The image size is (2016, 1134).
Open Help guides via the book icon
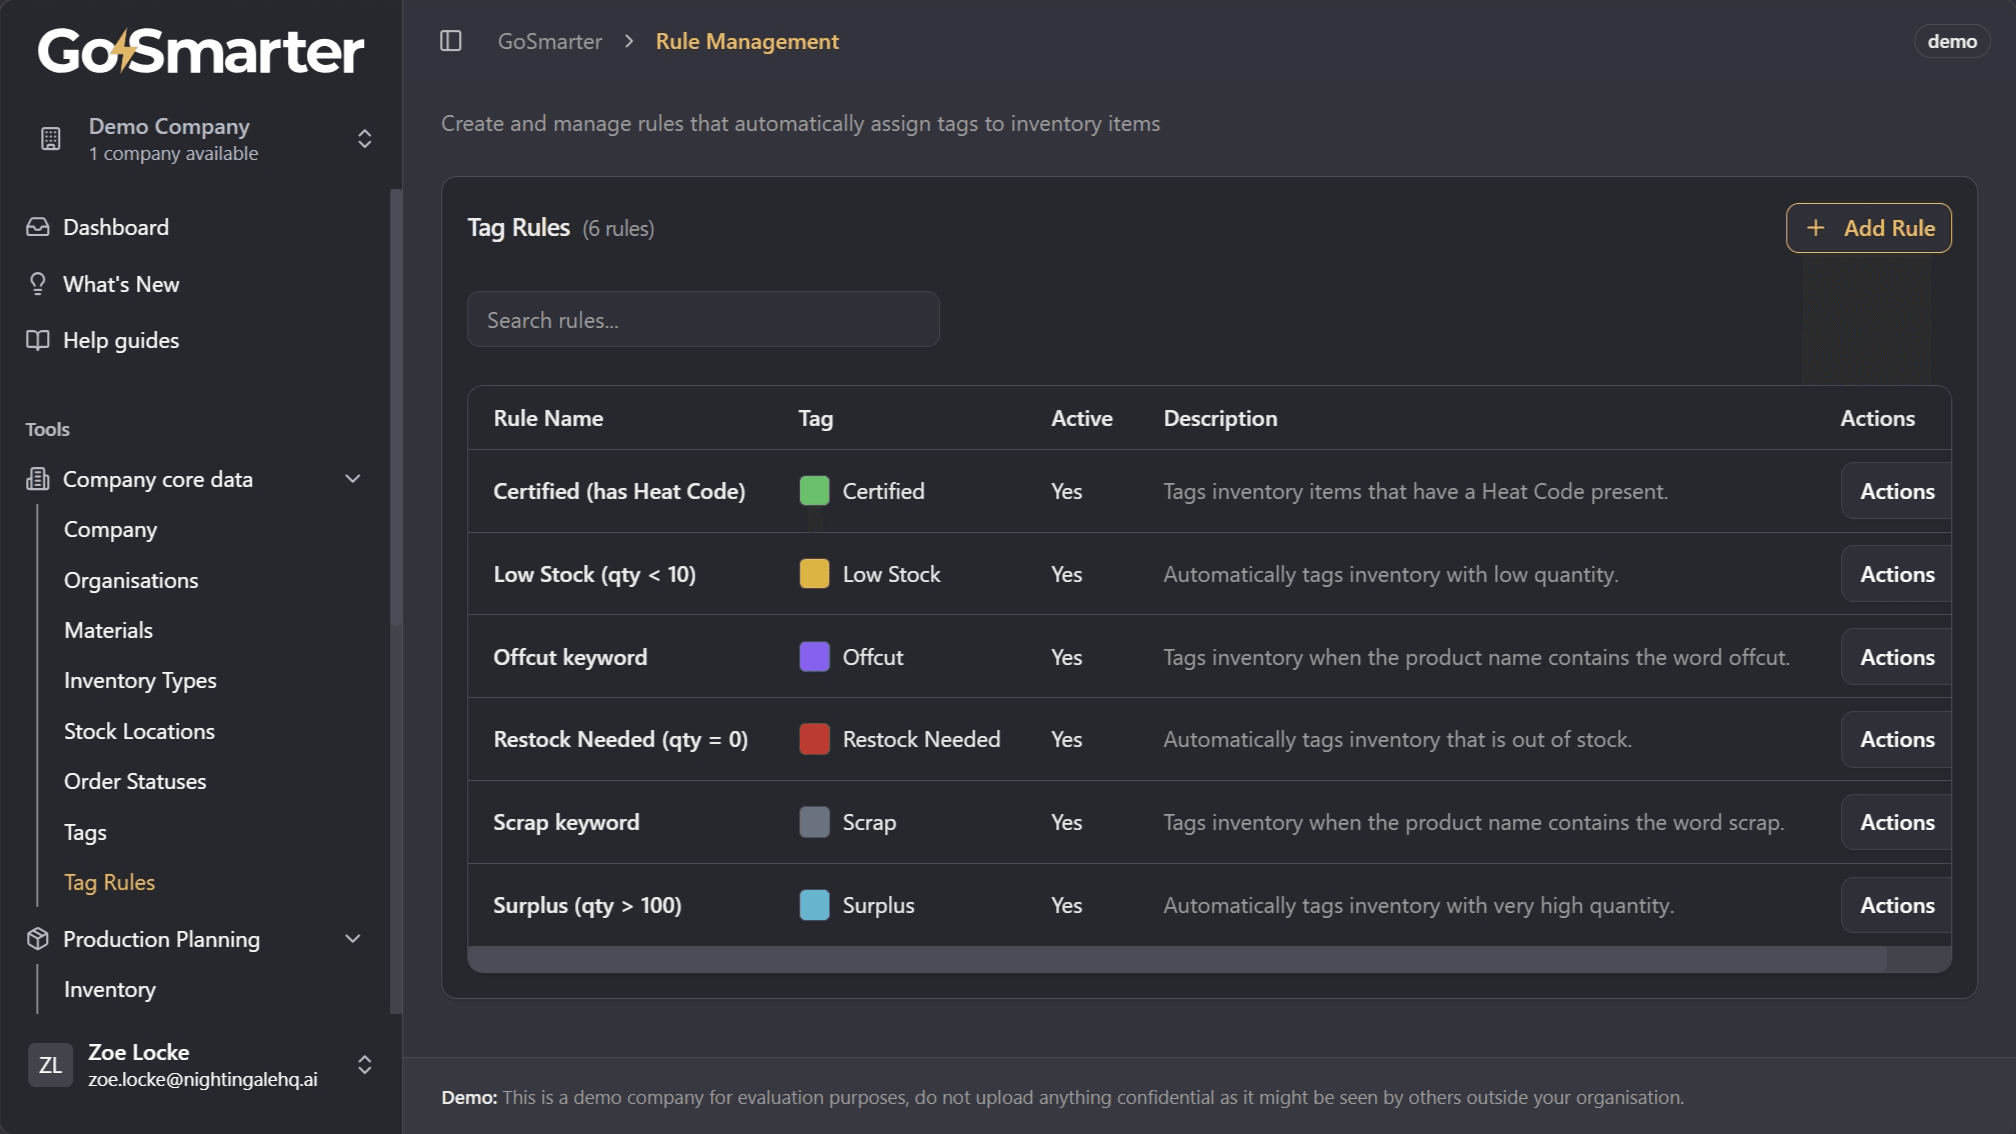37,340
